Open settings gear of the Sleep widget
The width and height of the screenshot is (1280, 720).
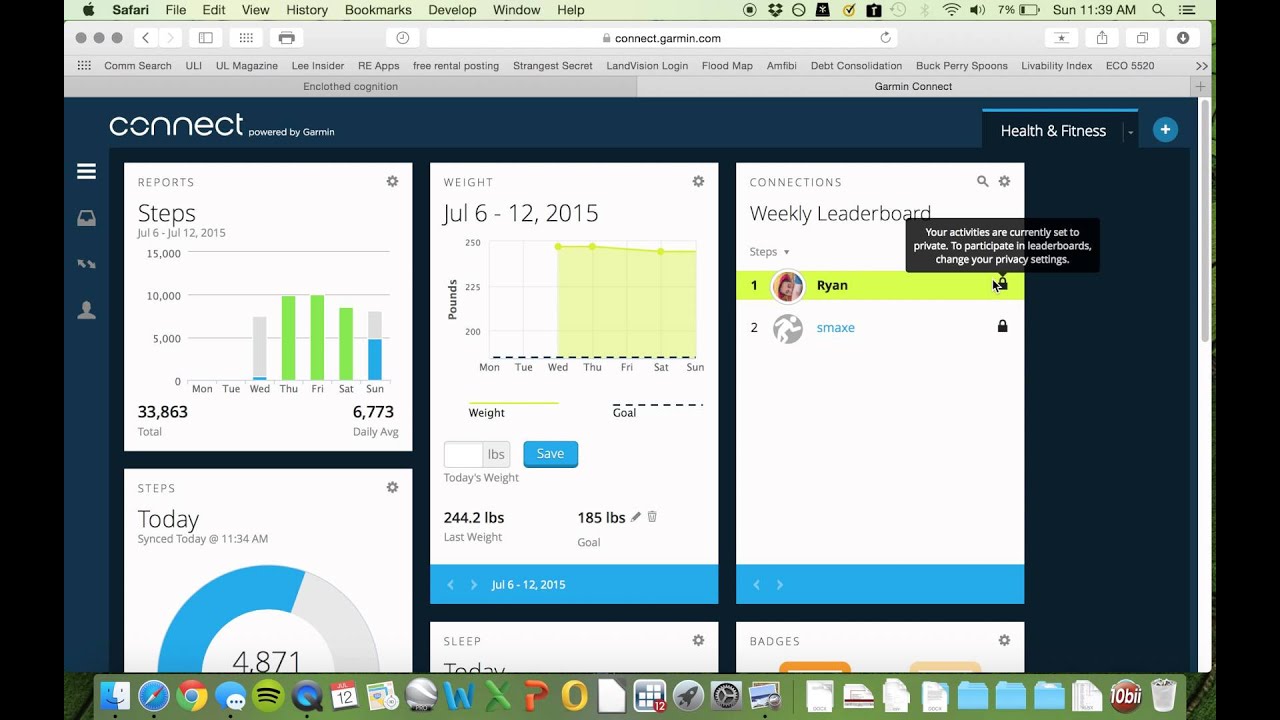coord(698,640)
